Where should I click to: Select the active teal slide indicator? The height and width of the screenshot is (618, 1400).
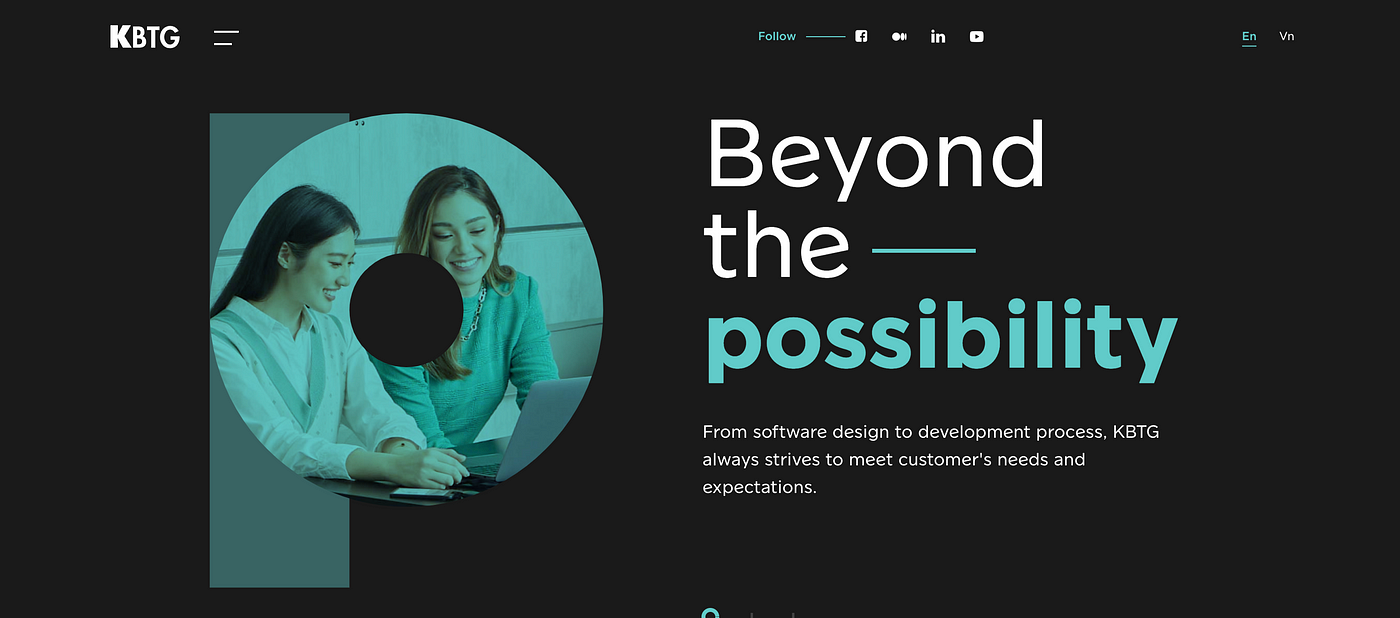(x=710, y=613)
